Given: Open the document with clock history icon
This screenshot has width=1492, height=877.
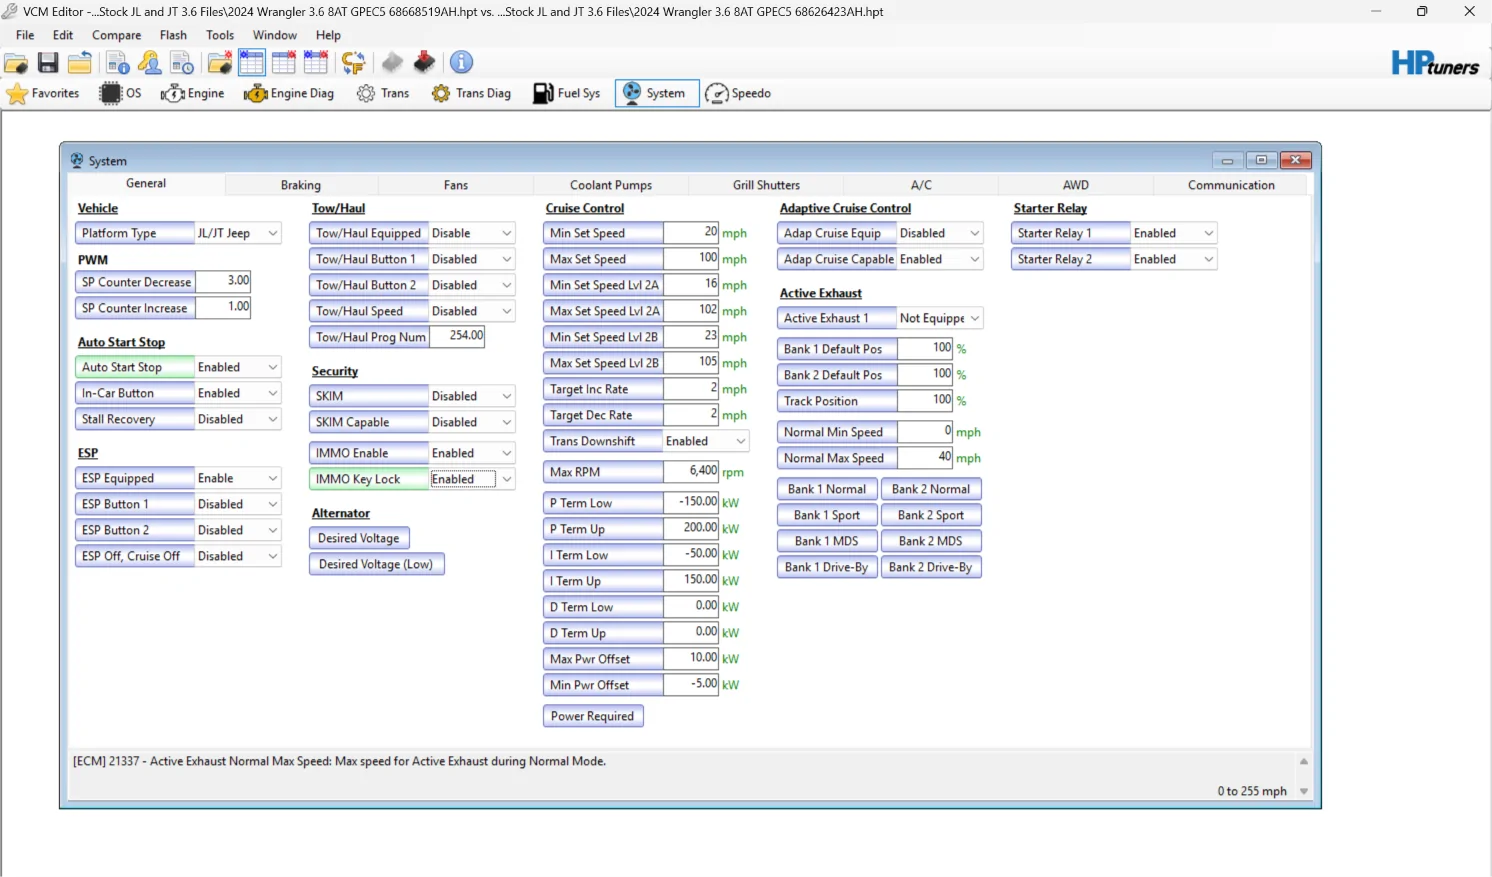Looking at the screenshot, I should click(x=182, y=63).
